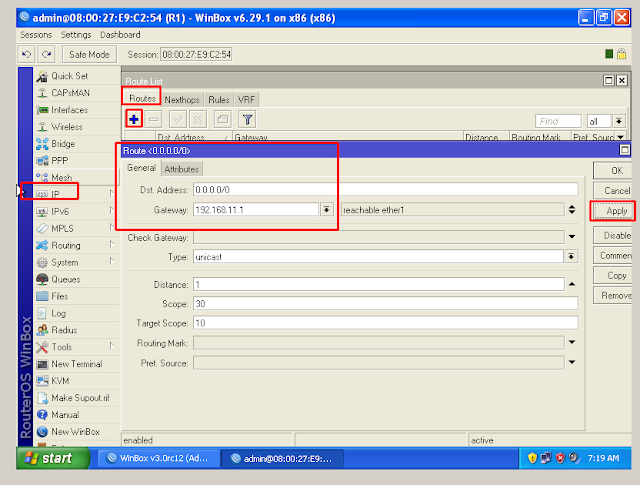
Task: Open the Bridge menu
Action: coord(62,144)
